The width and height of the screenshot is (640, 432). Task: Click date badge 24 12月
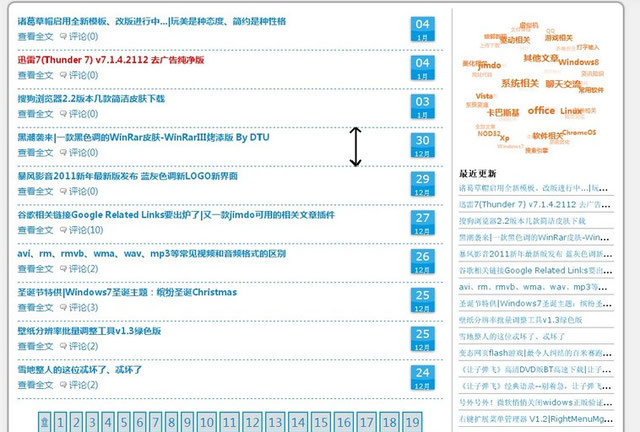pyautogui.click(x=422, y=378)
